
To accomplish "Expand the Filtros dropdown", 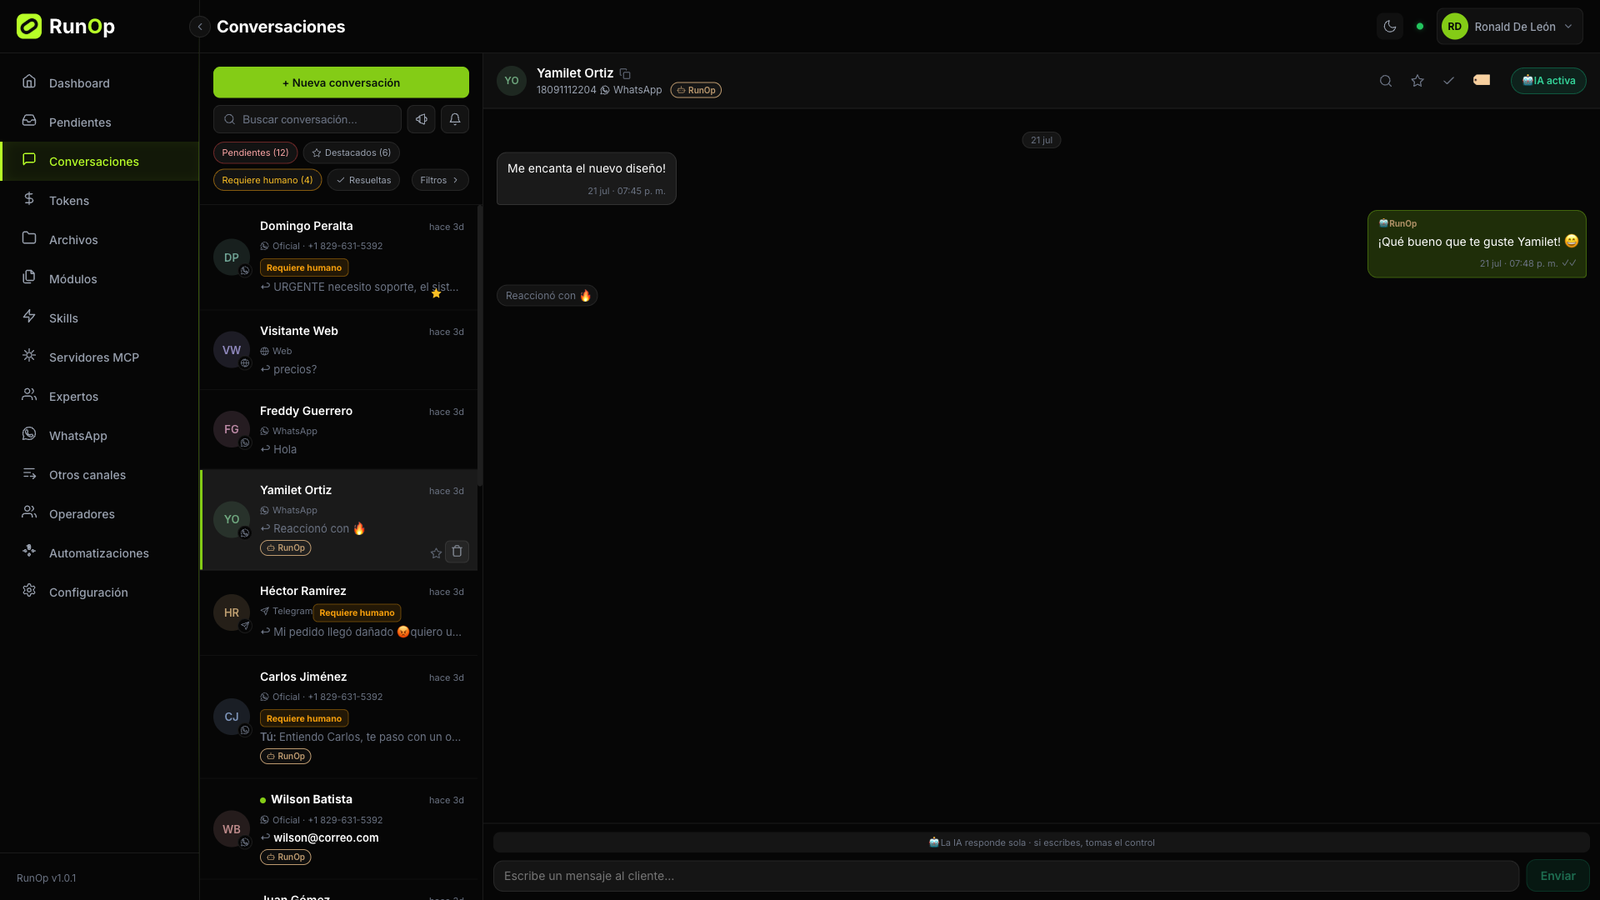I will [440, 180].
